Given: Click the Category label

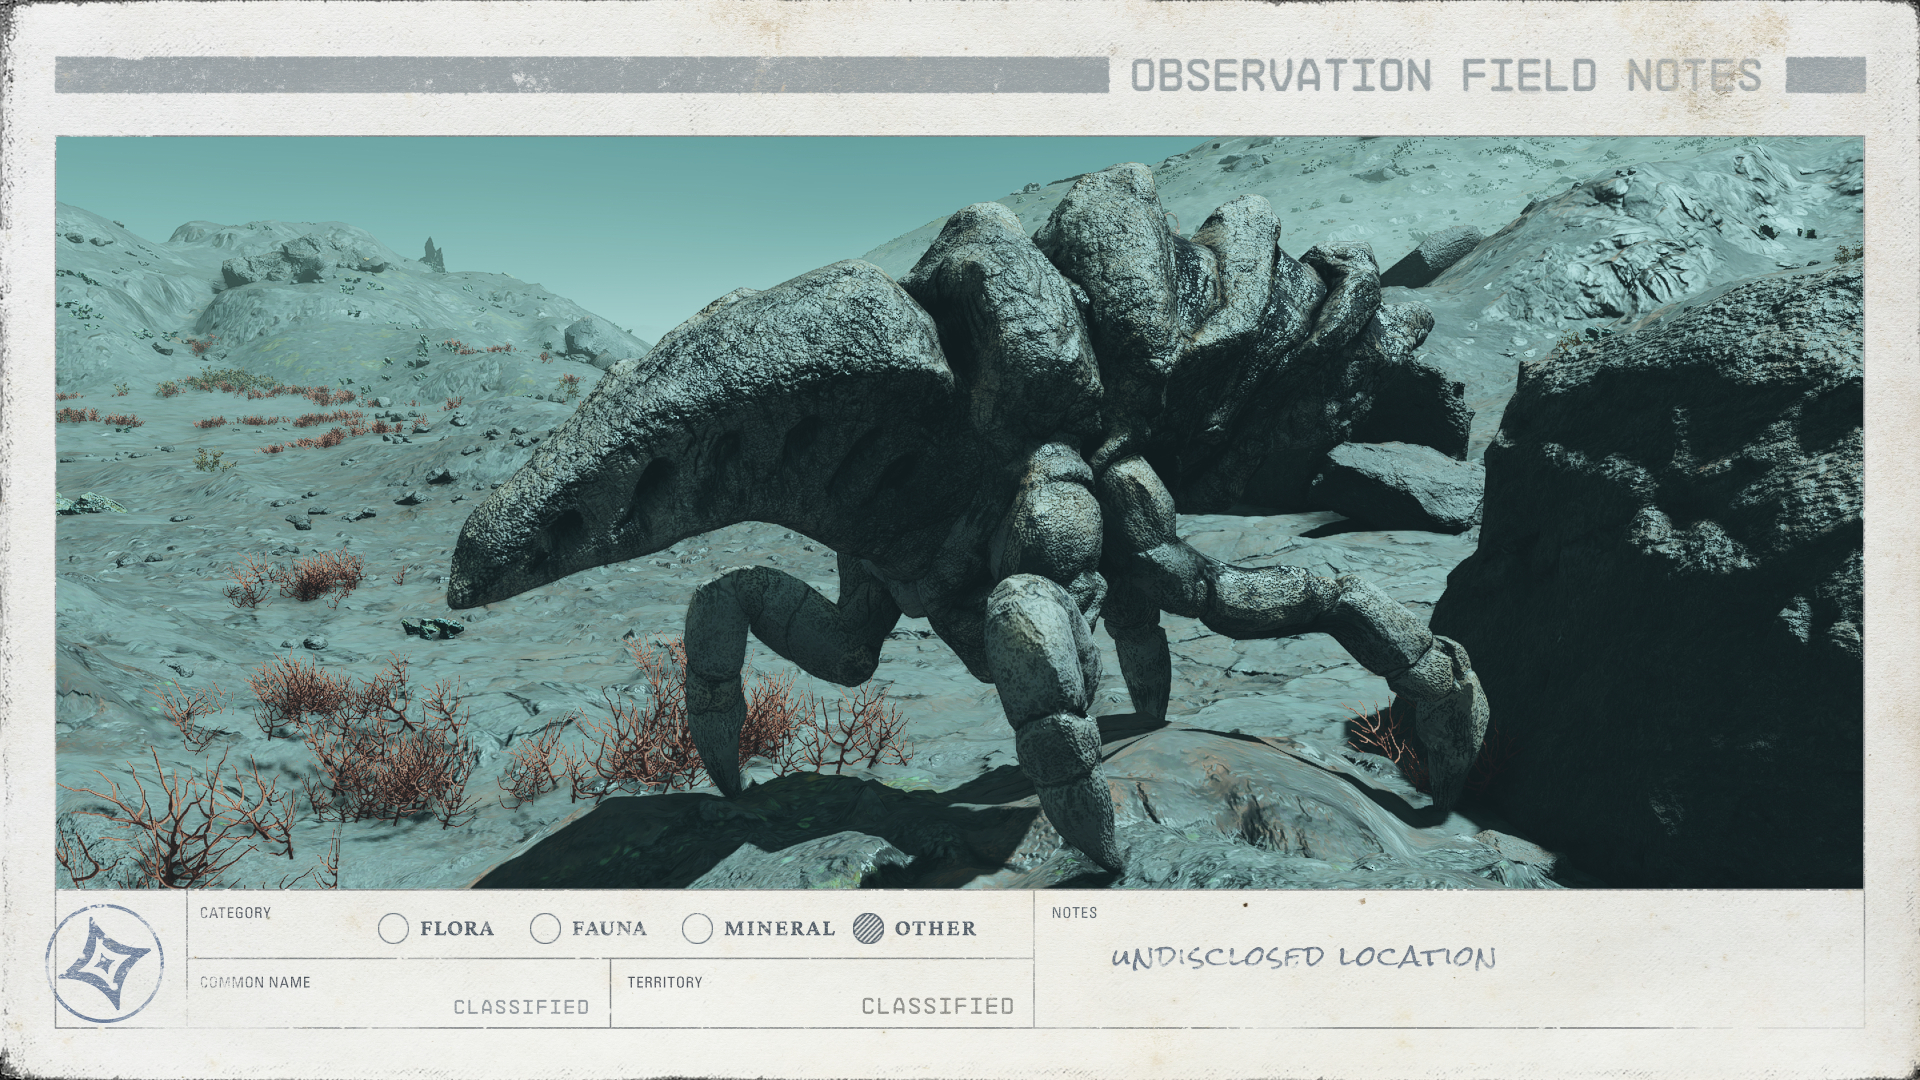Looking at the screenshot, I should tap(235, 913).
